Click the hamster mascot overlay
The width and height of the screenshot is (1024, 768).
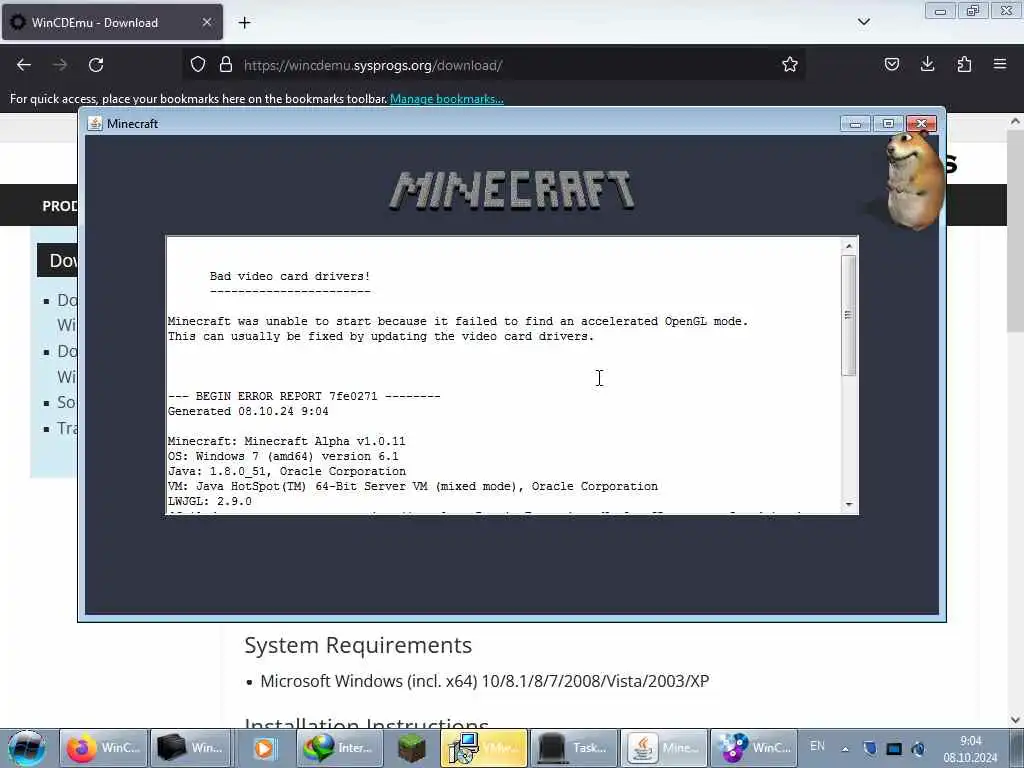tap(913, 180)
